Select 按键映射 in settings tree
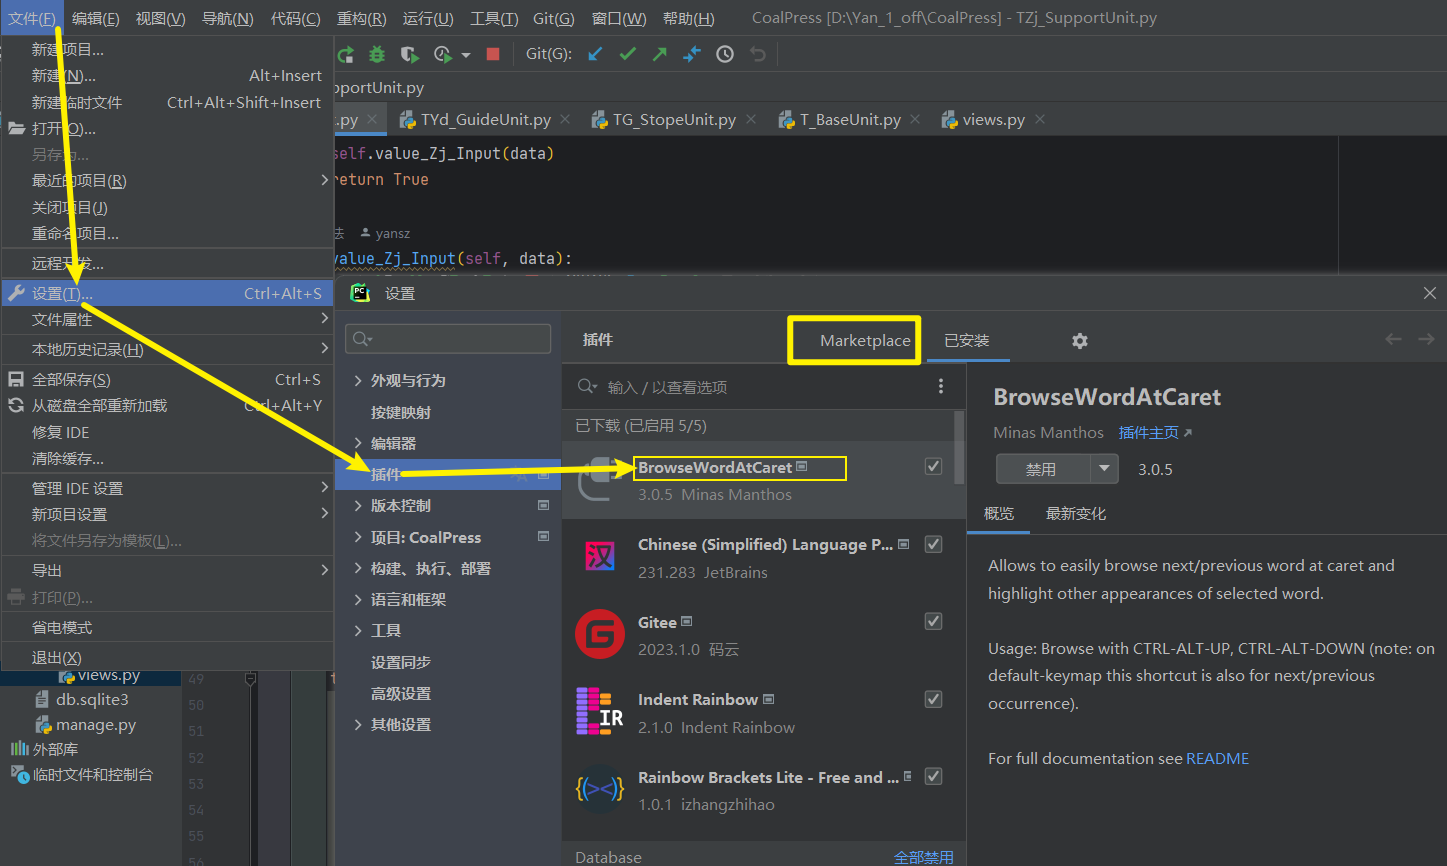Image resolution: width=1447 pixels, height=866 pixels. [401, 412]
